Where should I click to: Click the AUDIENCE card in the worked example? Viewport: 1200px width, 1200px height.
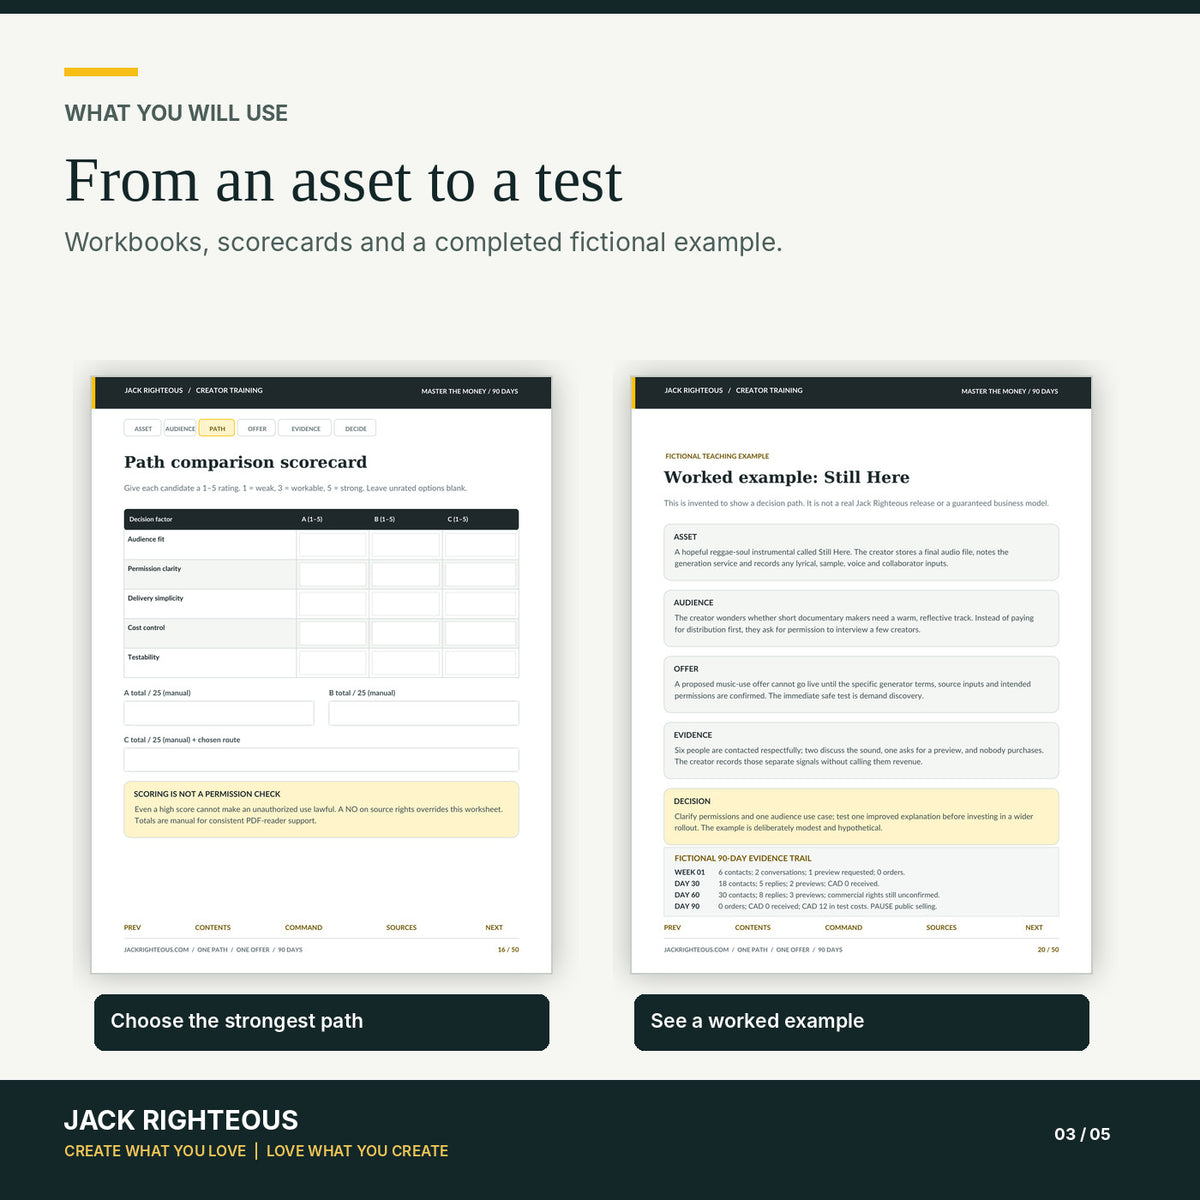861,618
